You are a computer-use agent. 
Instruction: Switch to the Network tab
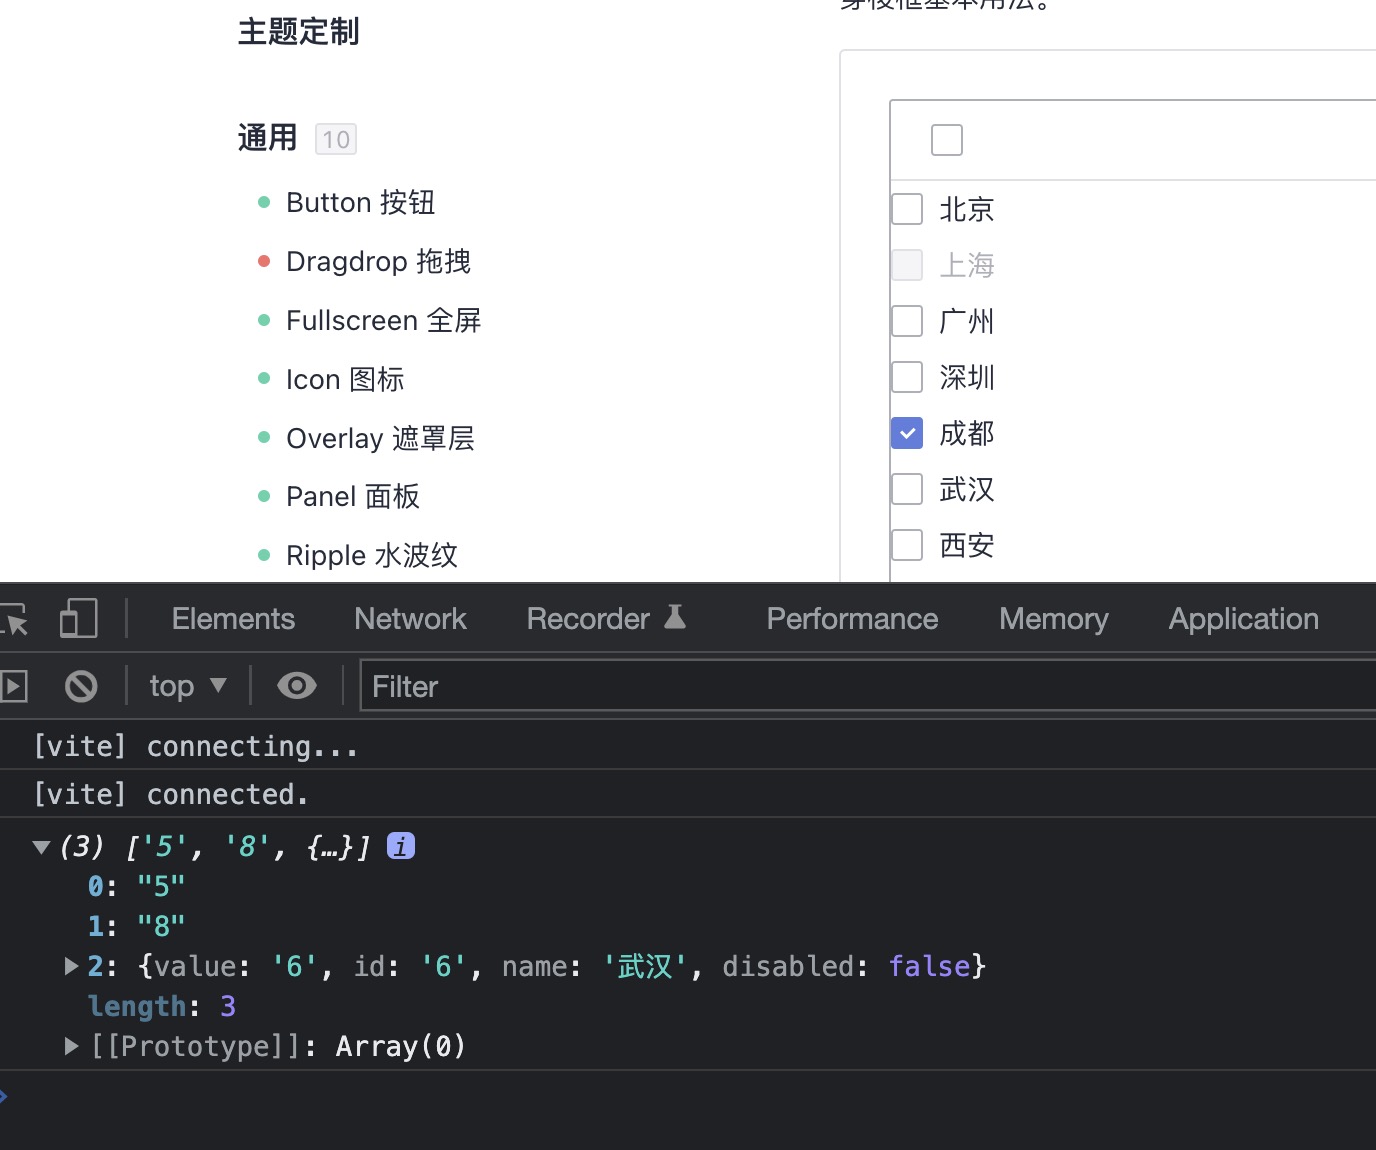pos(410,619)
